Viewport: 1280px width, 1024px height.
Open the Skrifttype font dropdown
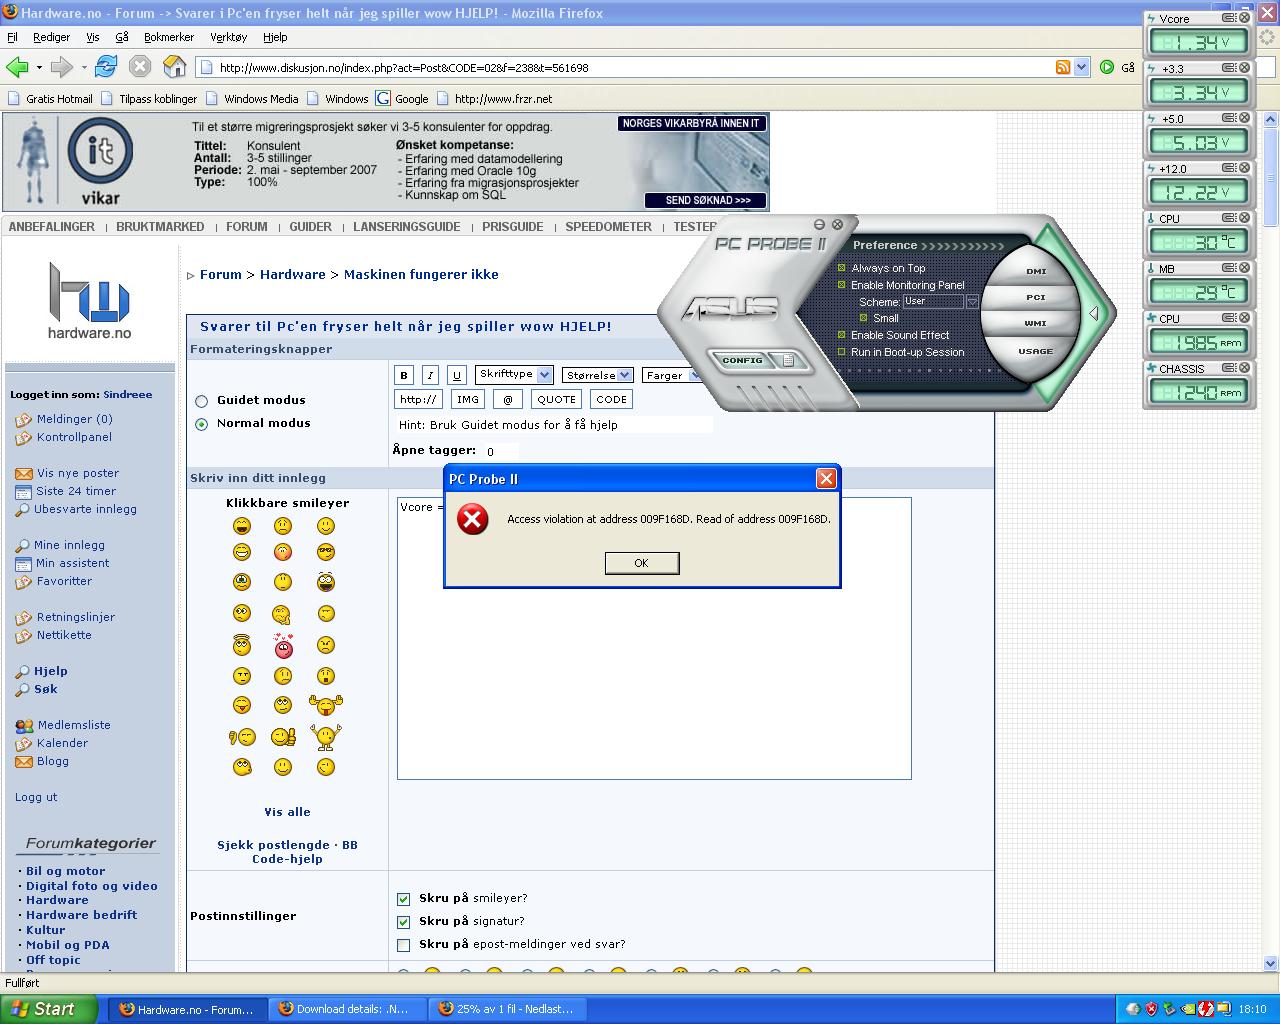(x=514, y=375)
